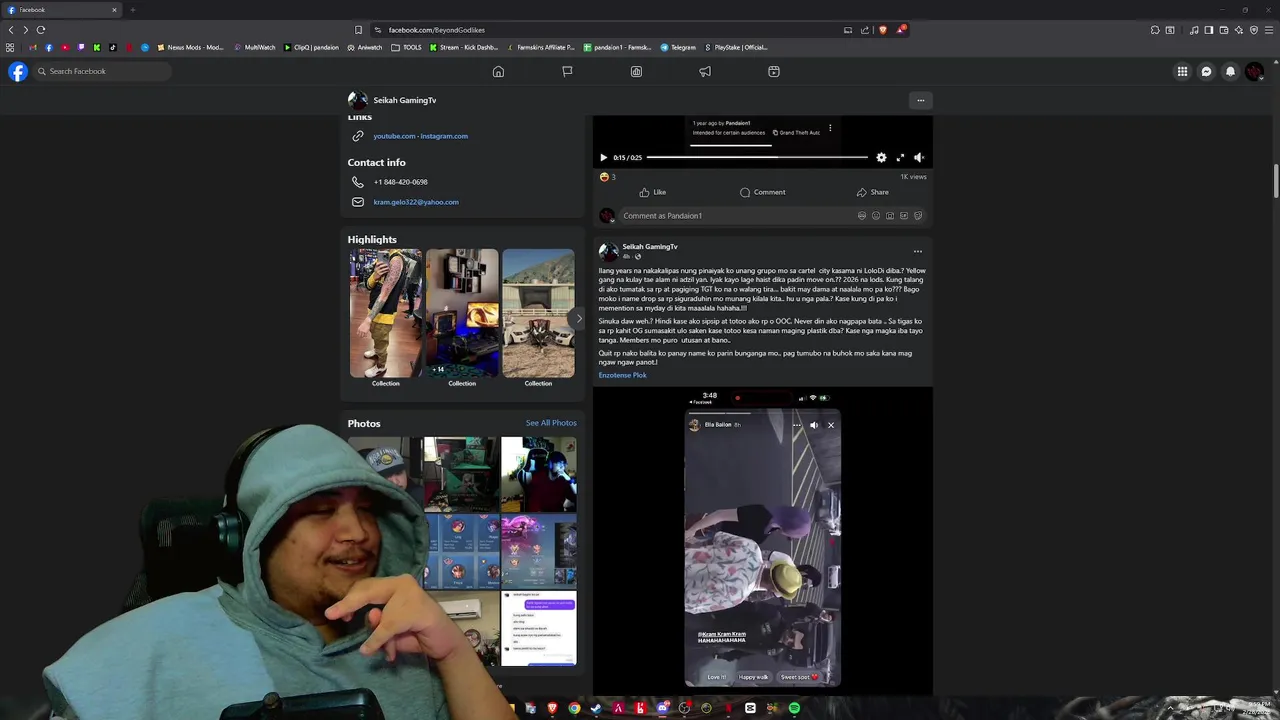Open the Facebook Messenger icon

[1206, 72]
